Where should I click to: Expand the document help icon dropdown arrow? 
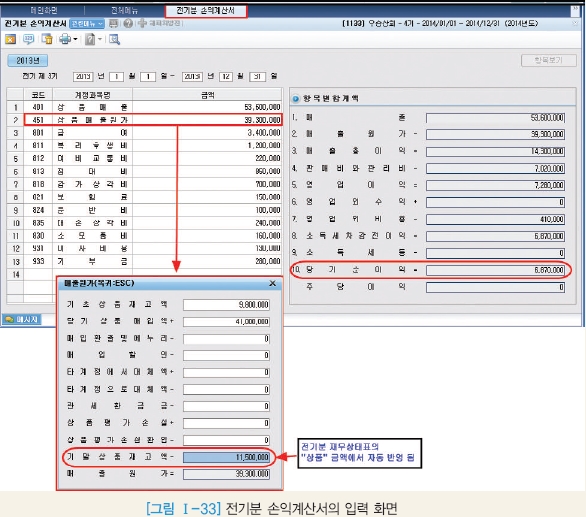point(100,39)
